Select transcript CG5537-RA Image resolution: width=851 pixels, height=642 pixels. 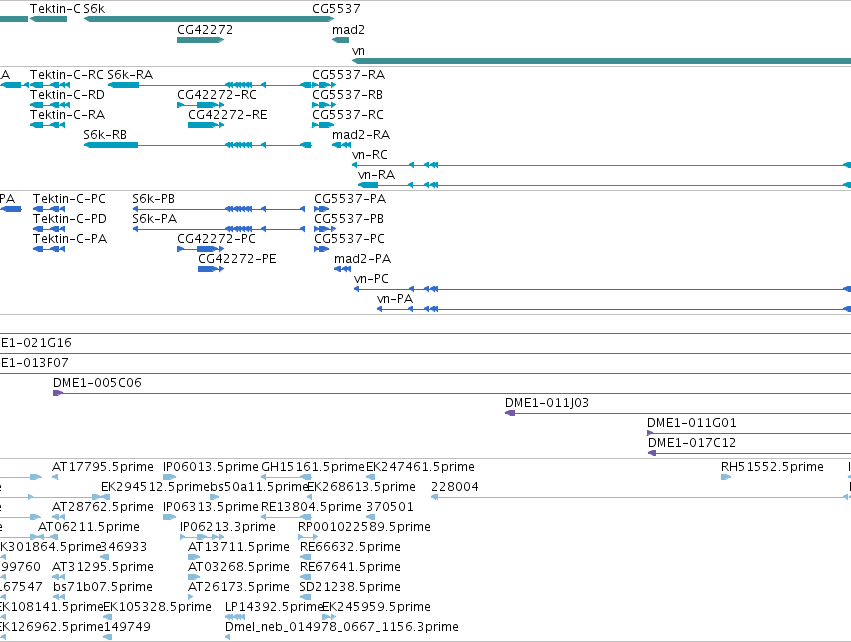click(x=324, y=85)
